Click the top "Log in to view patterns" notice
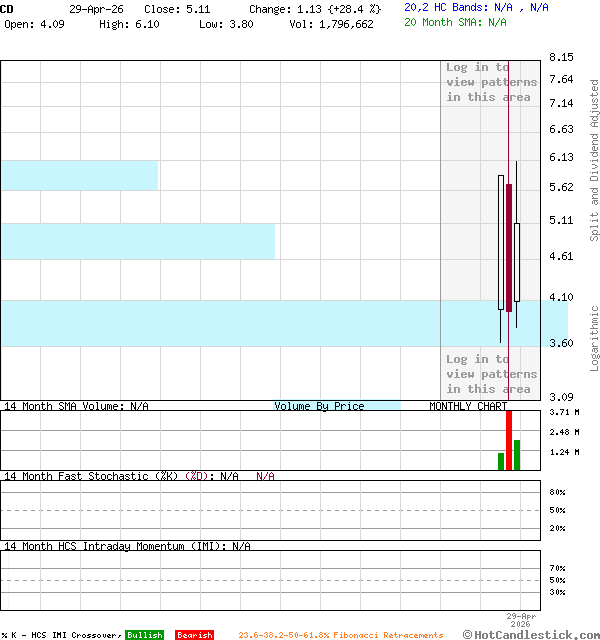The width and height of the screenshot is (600, 640). pyautogui.click(x=491, y=83)
